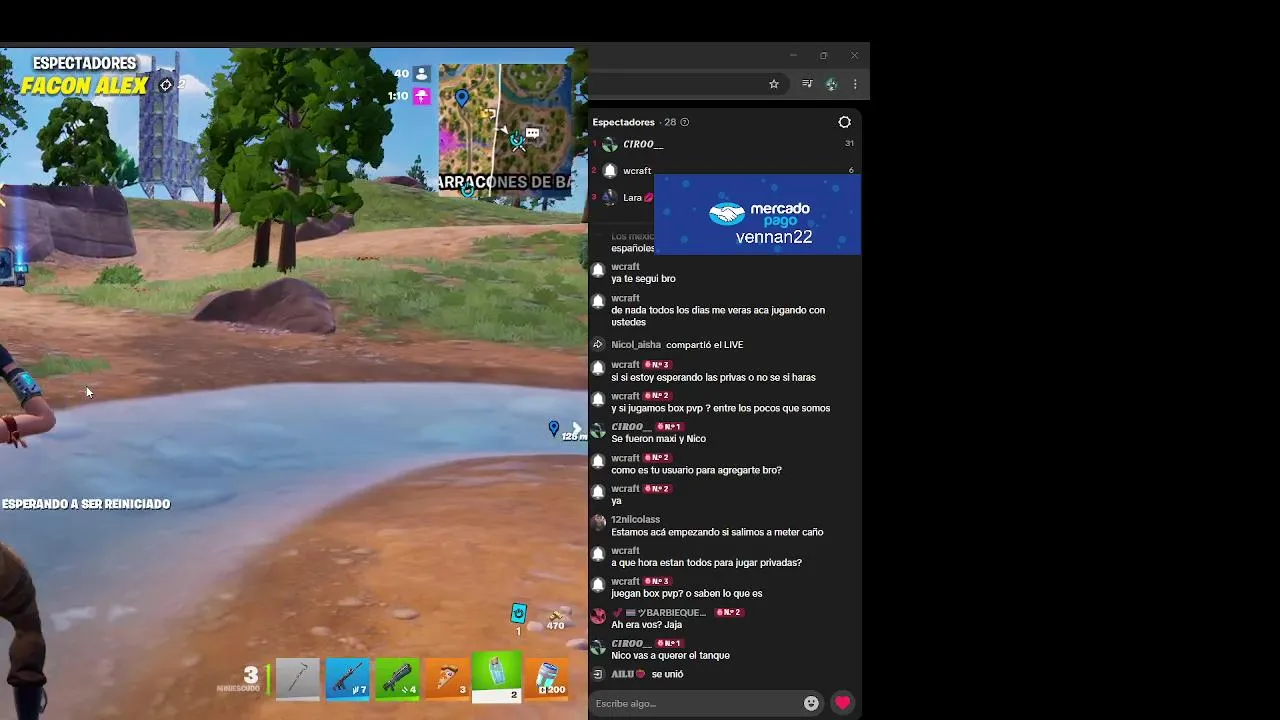The height and width of the screenshot is (720, 1280).
Task: Click the crosshair icon next to FACON ALEX
Action: coord(166,86)
